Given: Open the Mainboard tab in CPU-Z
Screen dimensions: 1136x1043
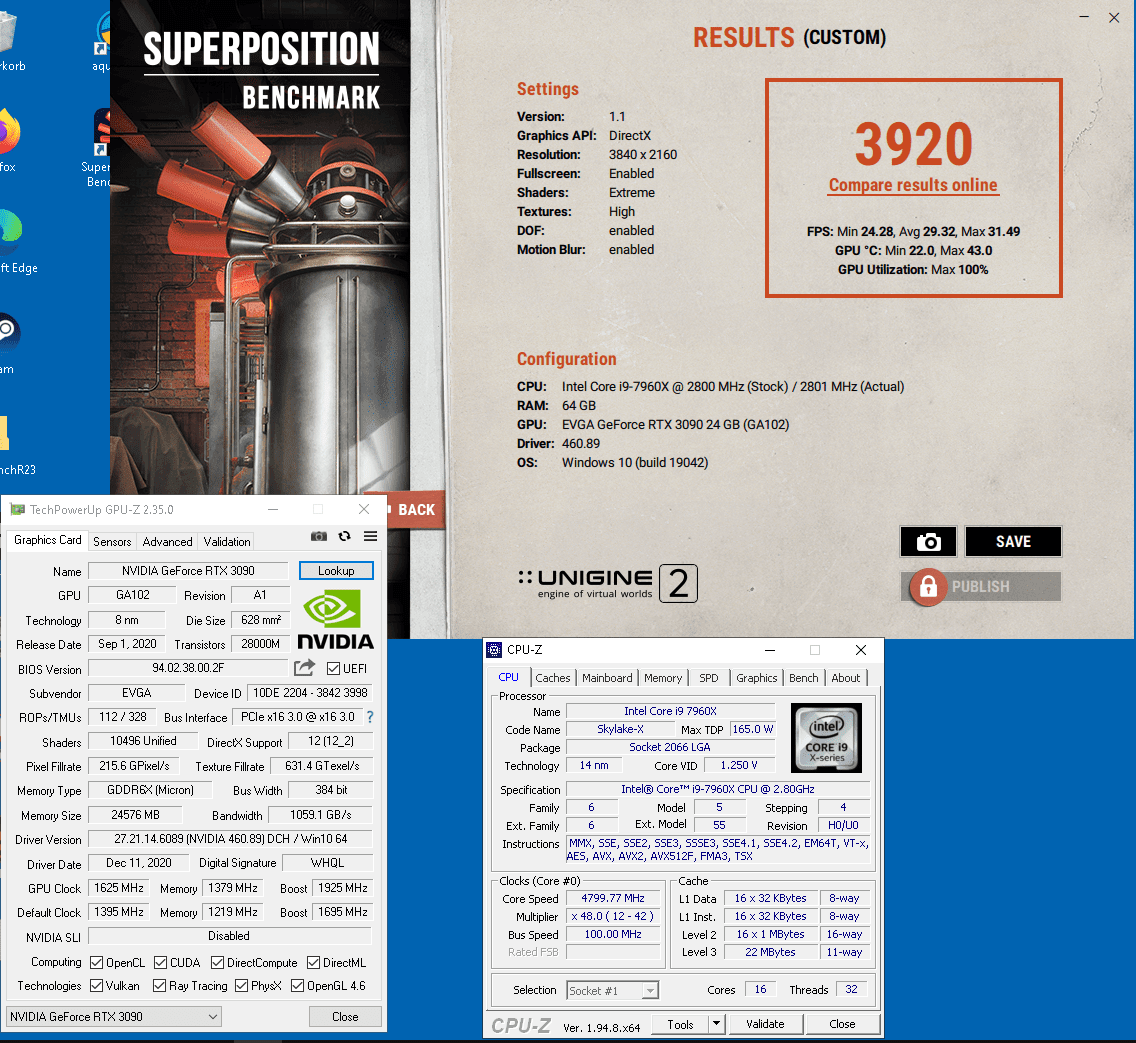Looking at the screenshot, I should 607,678.
